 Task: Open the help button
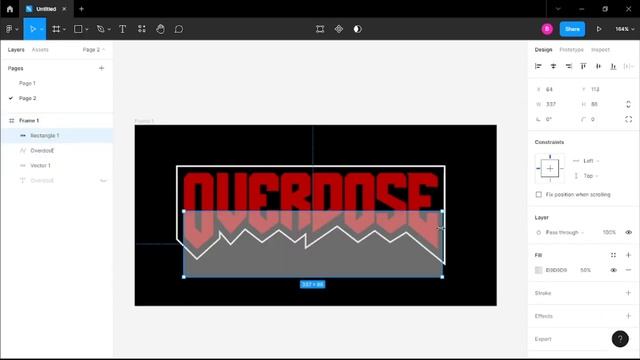click(x=620, y=338)
